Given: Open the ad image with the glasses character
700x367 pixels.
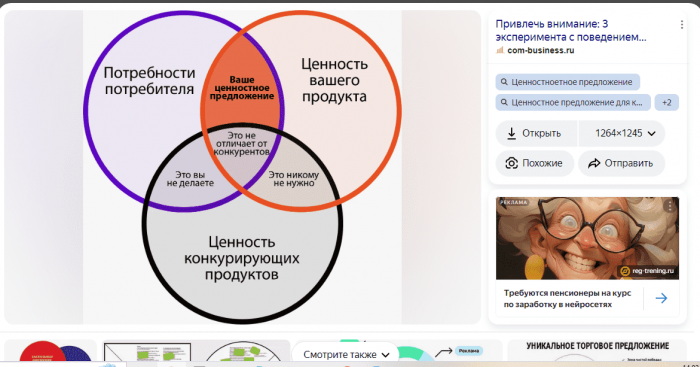Looking at the screenshot, I should coord(587,238).
